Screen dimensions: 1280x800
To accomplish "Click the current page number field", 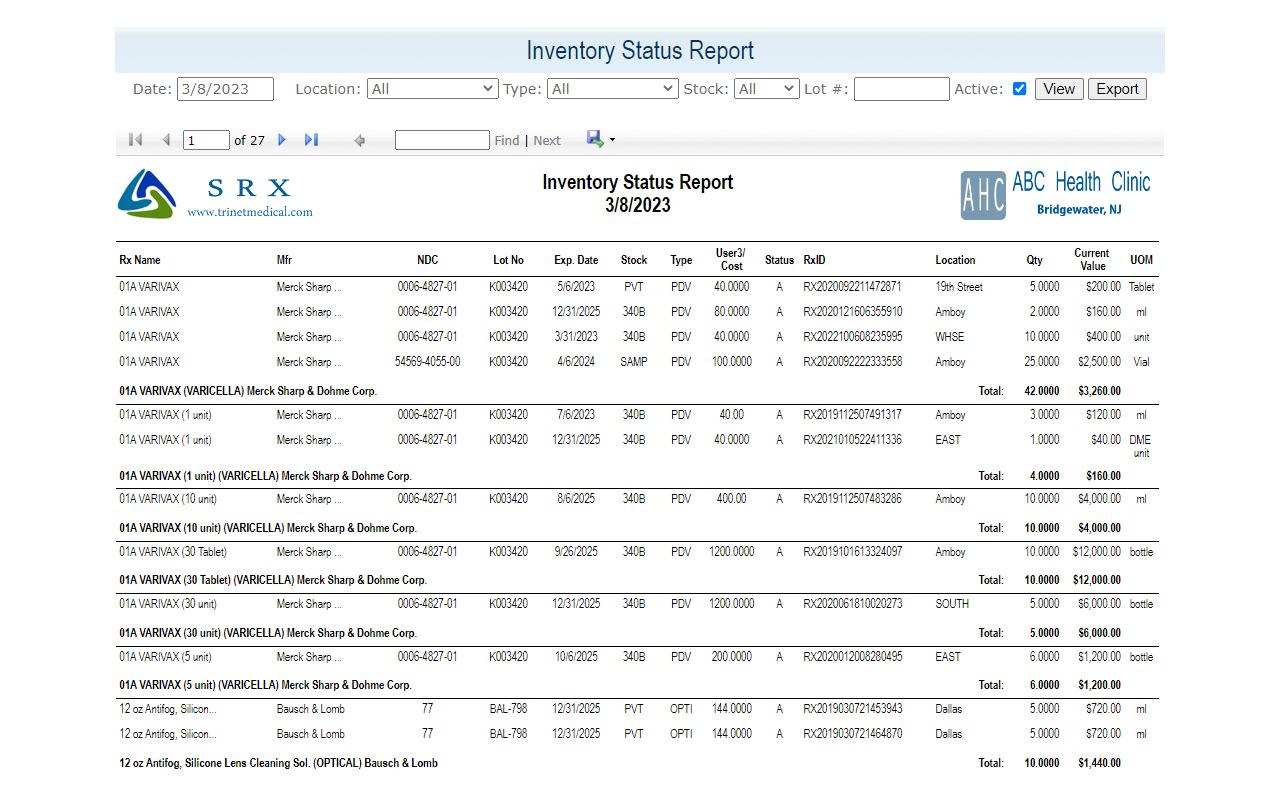I will coord(206,140).
